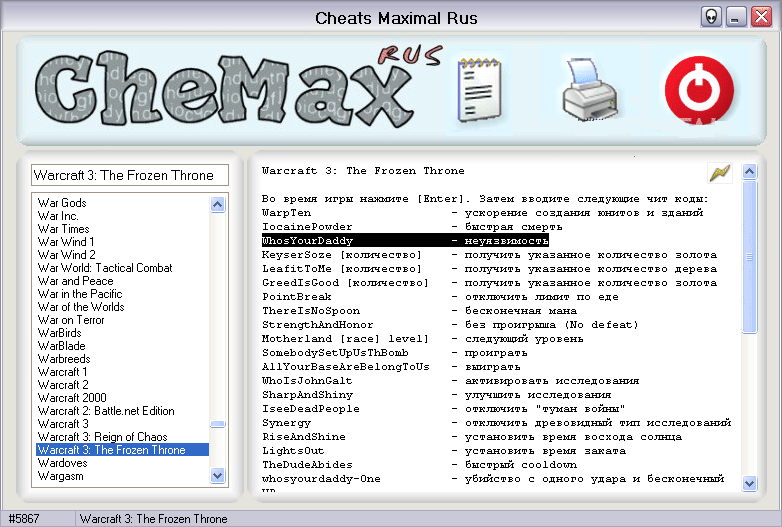Minimize the Cheats Maximal Rus window
This screenshot has height=527, width=782.
pyautogui.click(x=736, y=17)
